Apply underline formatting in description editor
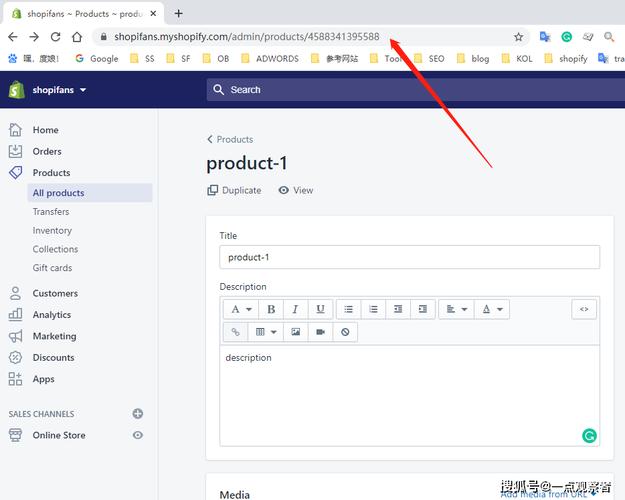625x500 pixels. coord(320,309)
